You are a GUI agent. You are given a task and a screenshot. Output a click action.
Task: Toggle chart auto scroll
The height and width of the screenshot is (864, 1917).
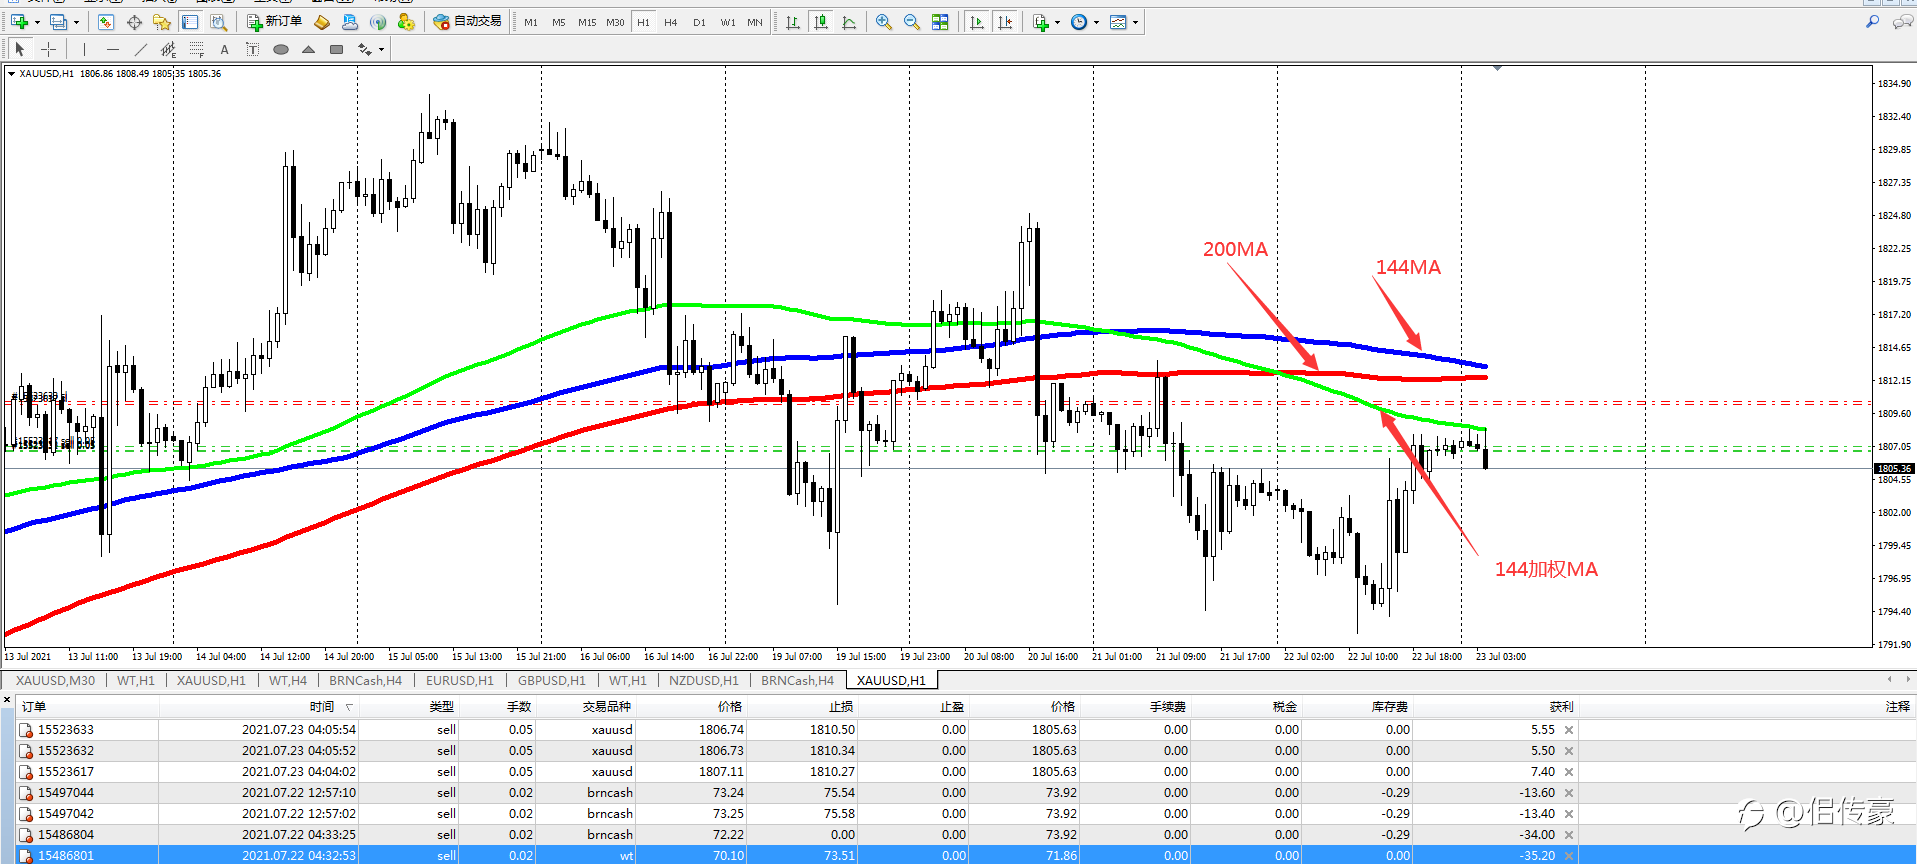[977, 22]
